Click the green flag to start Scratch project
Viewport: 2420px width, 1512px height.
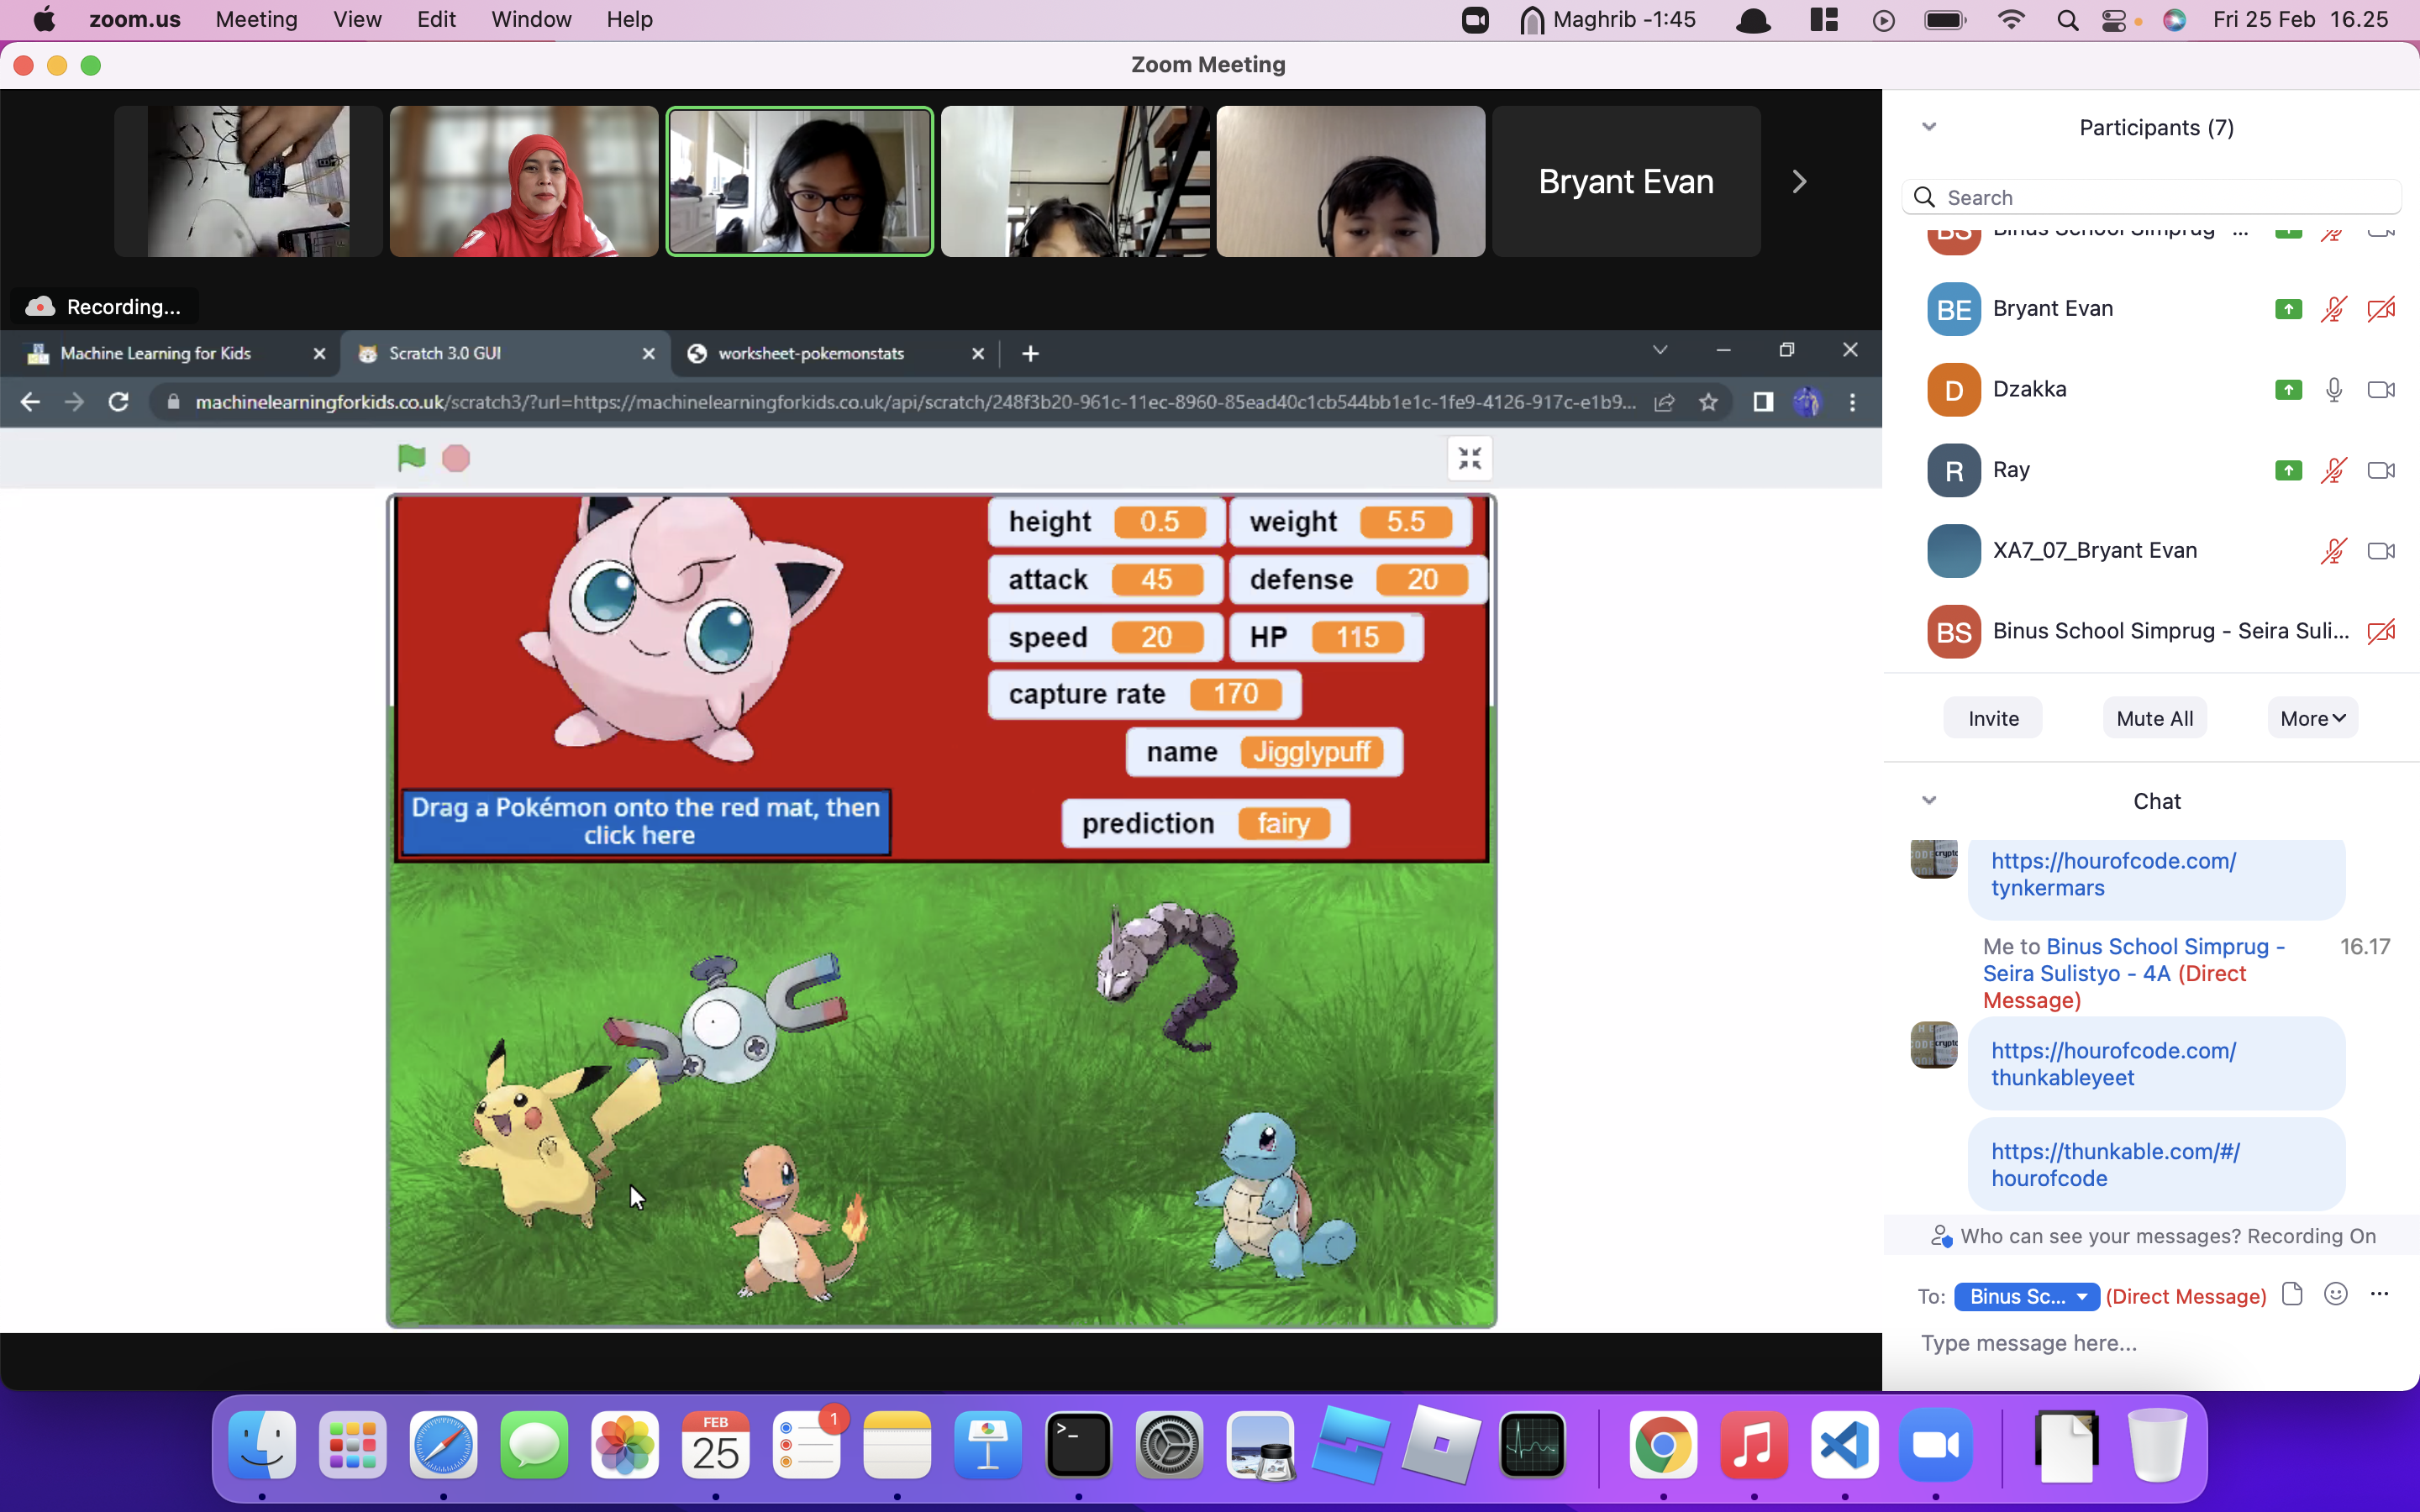click(411, 458)
